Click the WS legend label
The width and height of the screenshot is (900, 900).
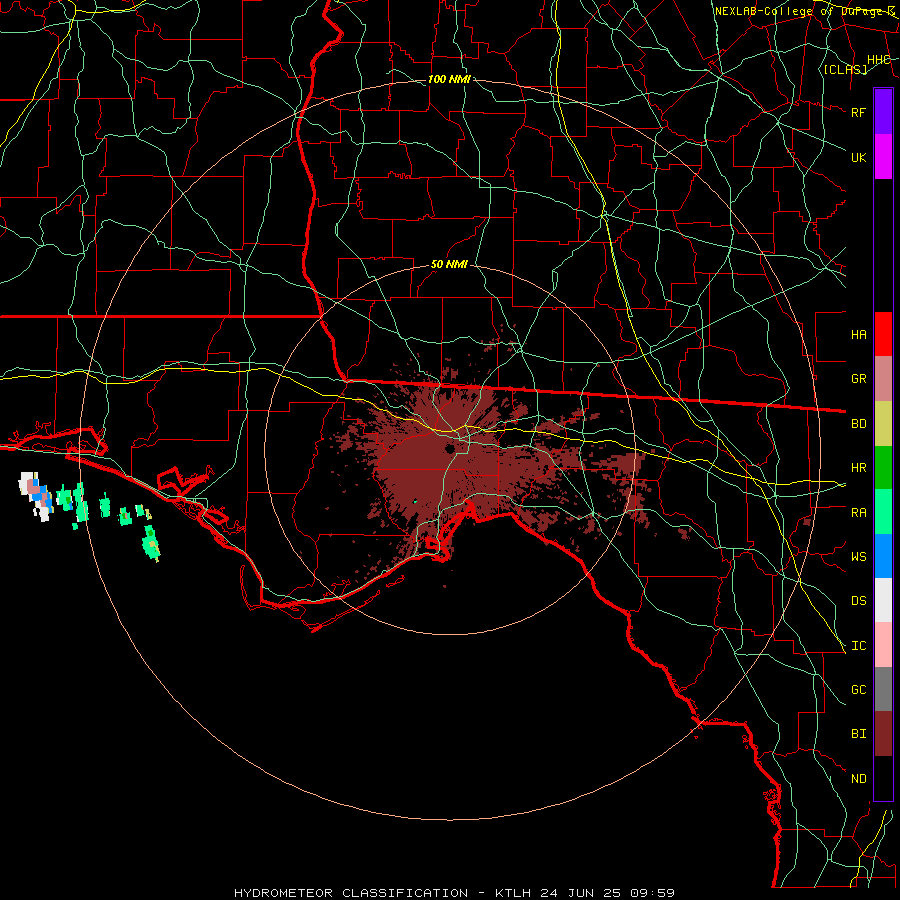(x=858, y=556)
